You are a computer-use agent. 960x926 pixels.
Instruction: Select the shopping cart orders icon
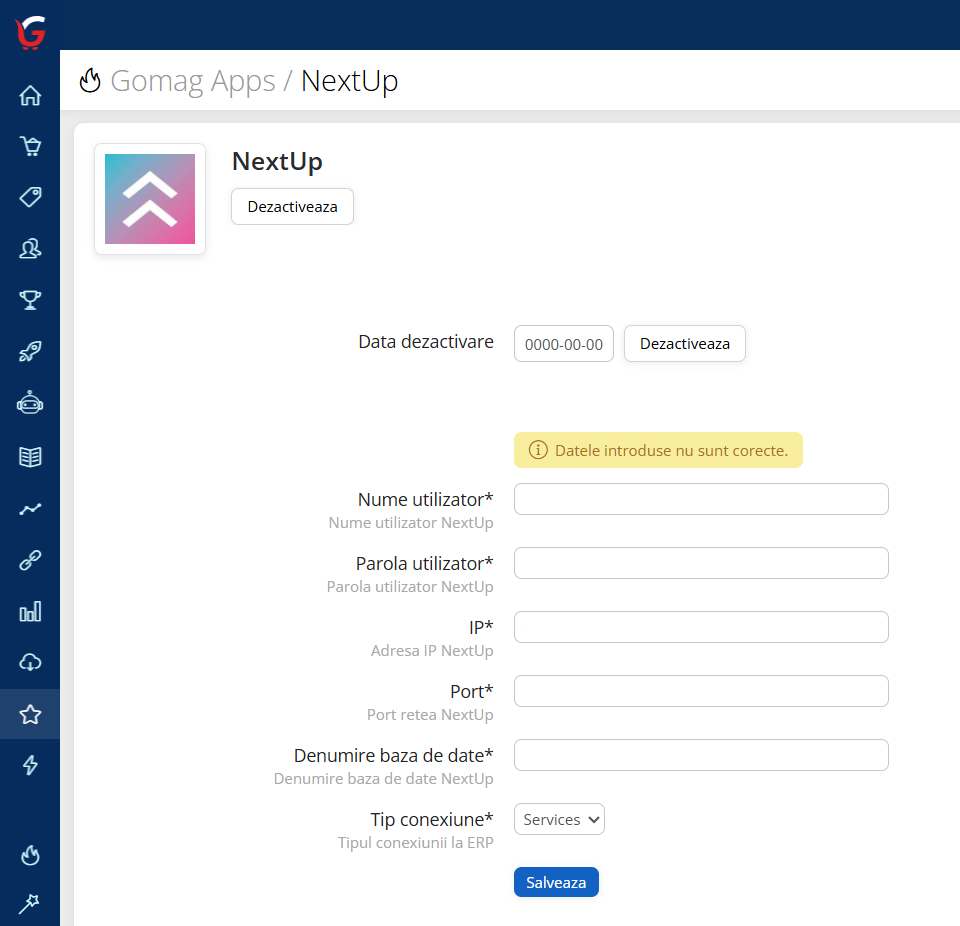[x=30, y=146]
